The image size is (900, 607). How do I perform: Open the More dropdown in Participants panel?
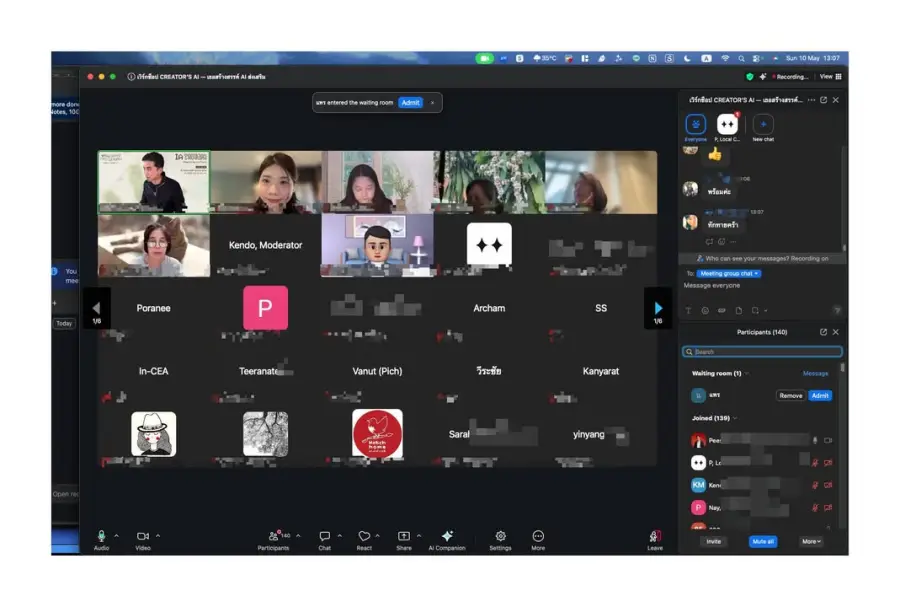(811, 542)
